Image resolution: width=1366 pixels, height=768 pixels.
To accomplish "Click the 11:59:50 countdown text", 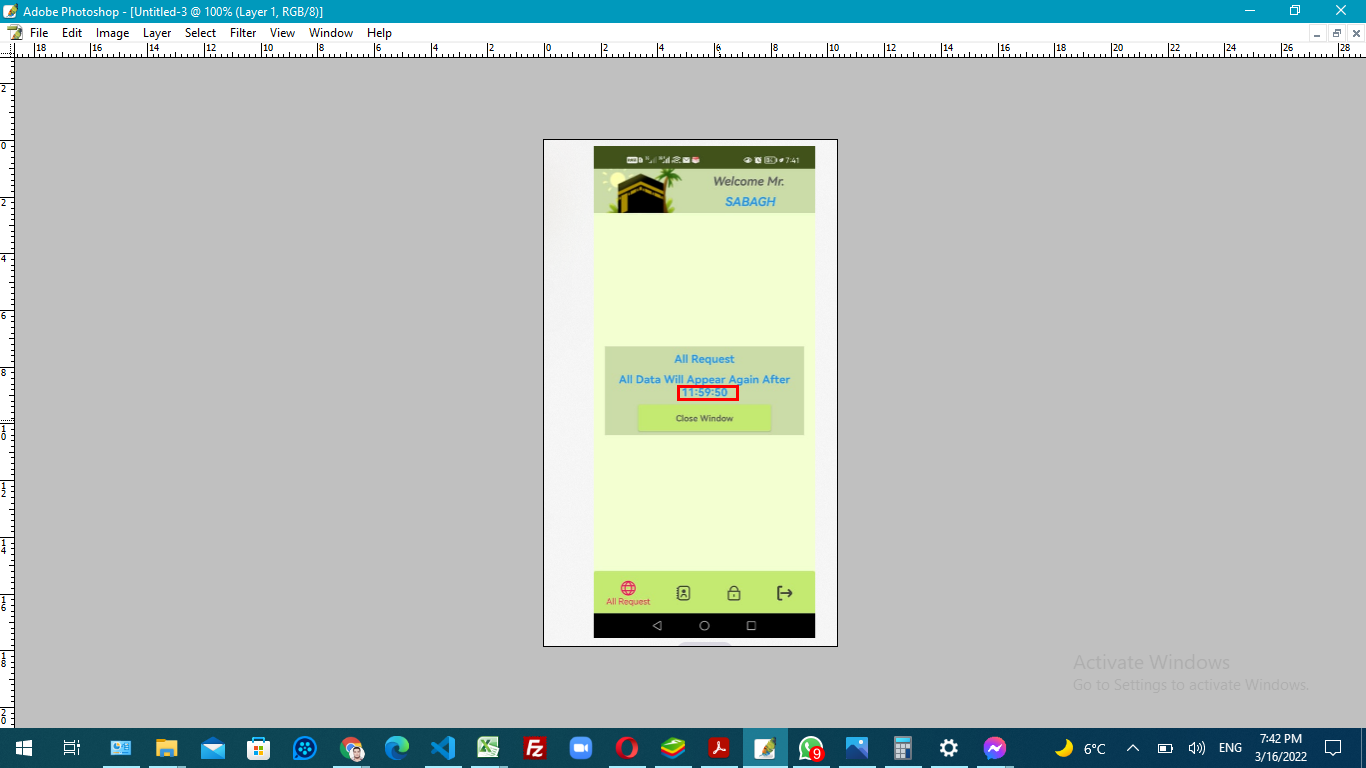I will (x=705, y=393).
